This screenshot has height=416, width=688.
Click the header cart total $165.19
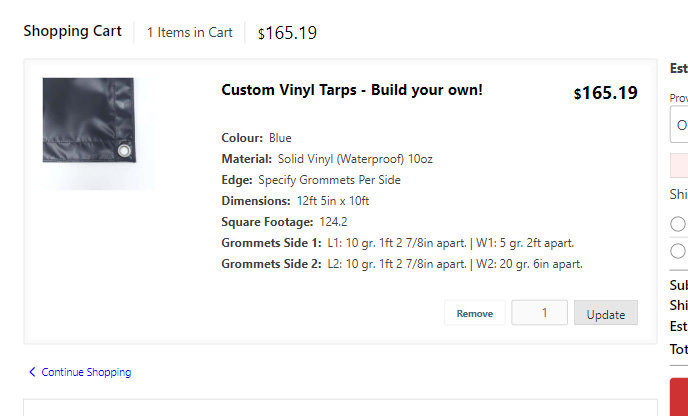pos(287,33)
